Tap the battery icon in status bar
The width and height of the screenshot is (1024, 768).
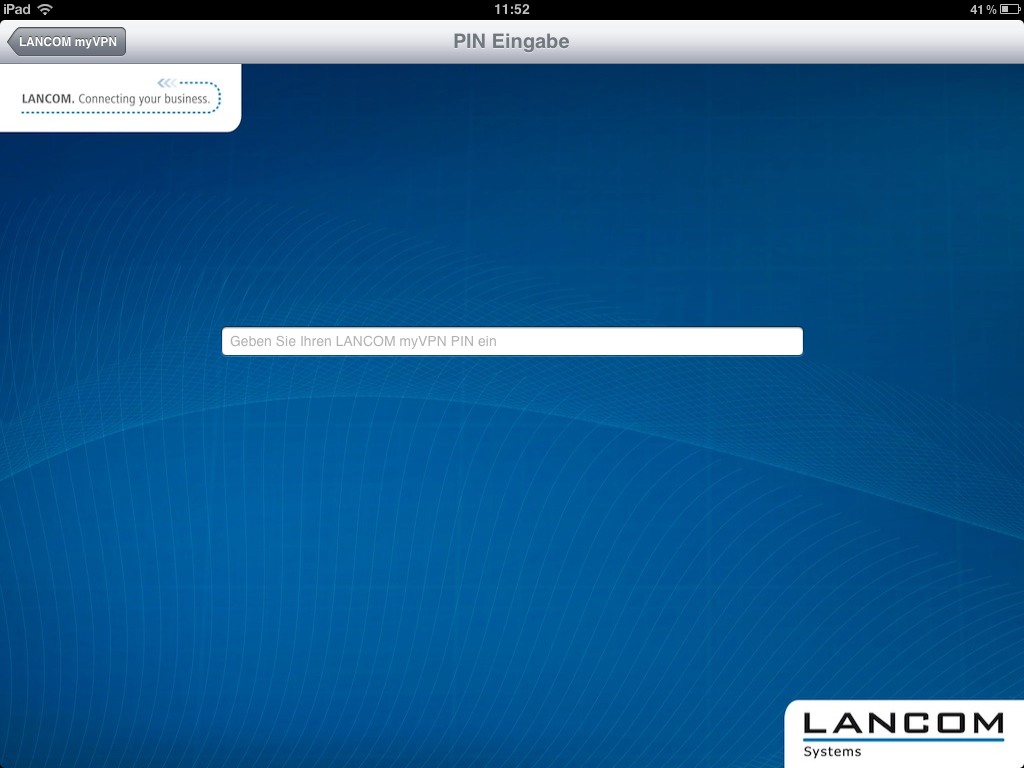(1008, 9)
